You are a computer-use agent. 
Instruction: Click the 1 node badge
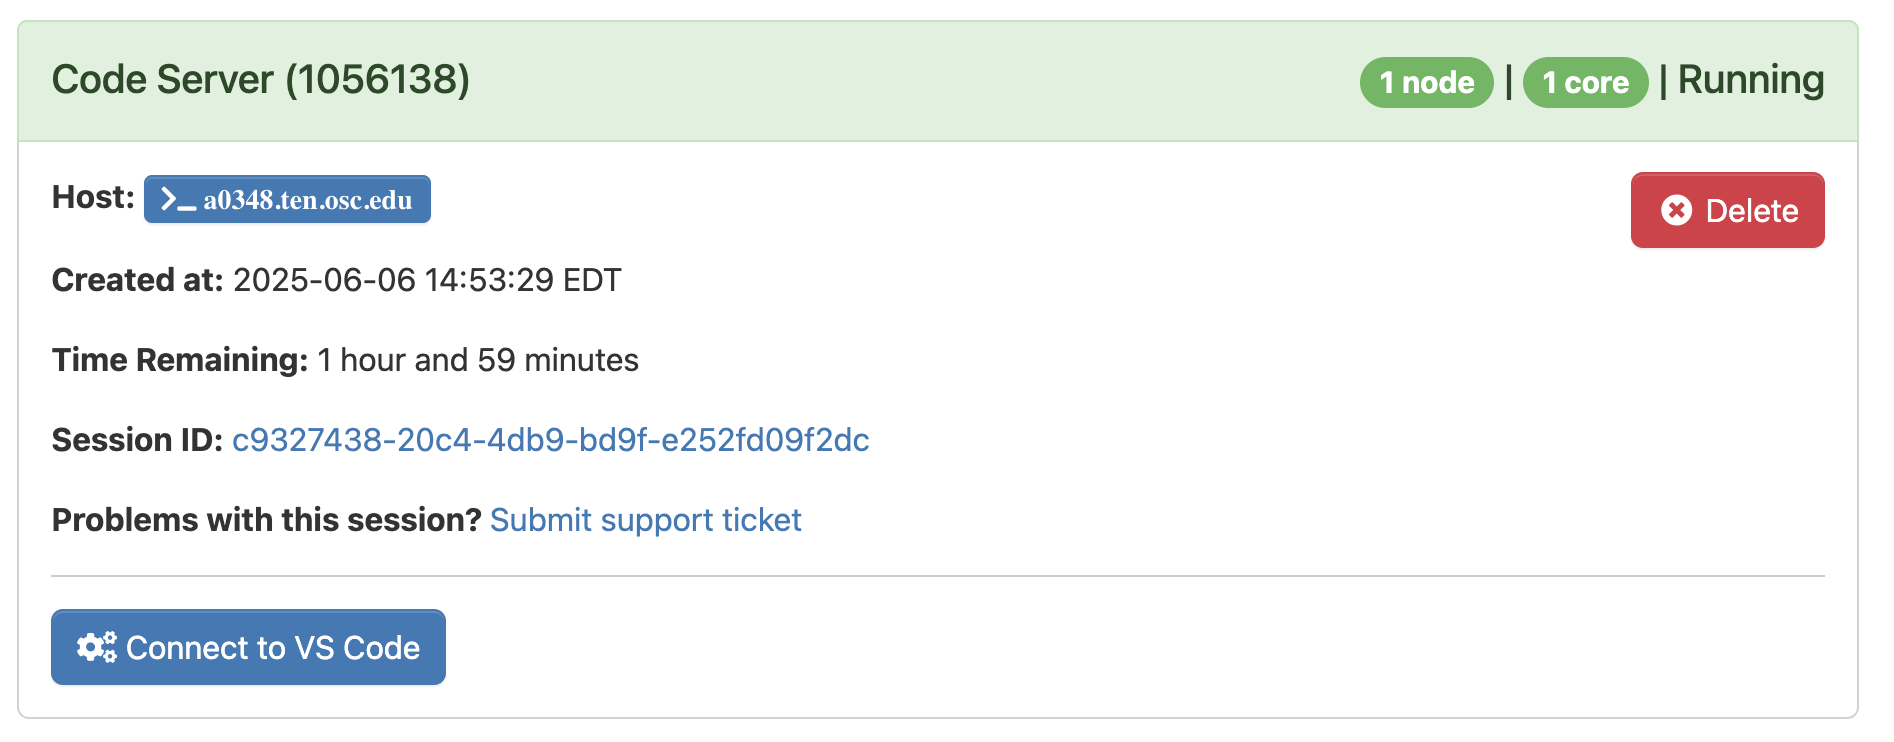click(x=1427, y=82)
